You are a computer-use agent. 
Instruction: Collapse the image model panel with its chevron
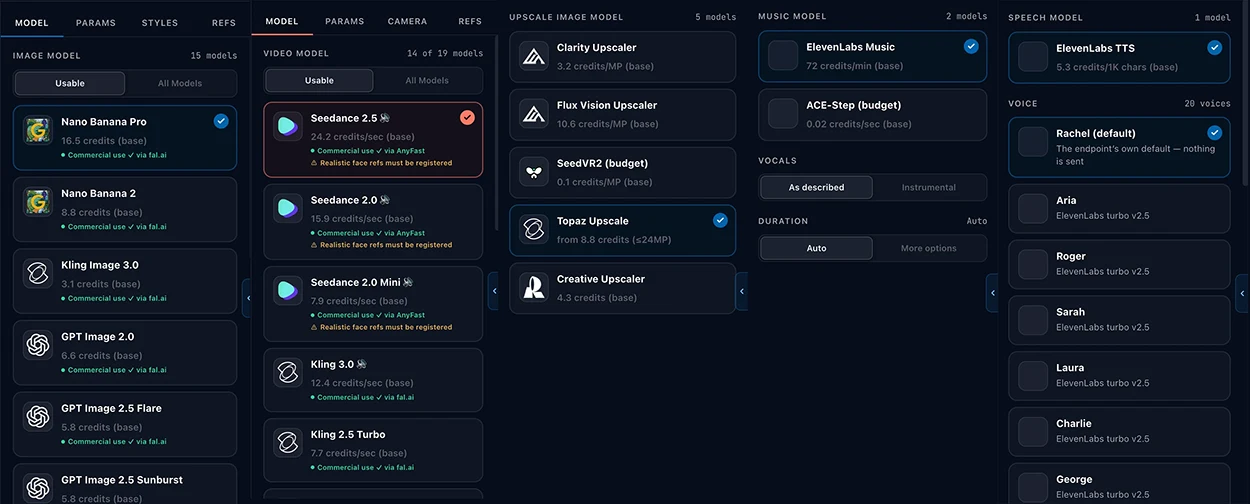click(248, 297)
